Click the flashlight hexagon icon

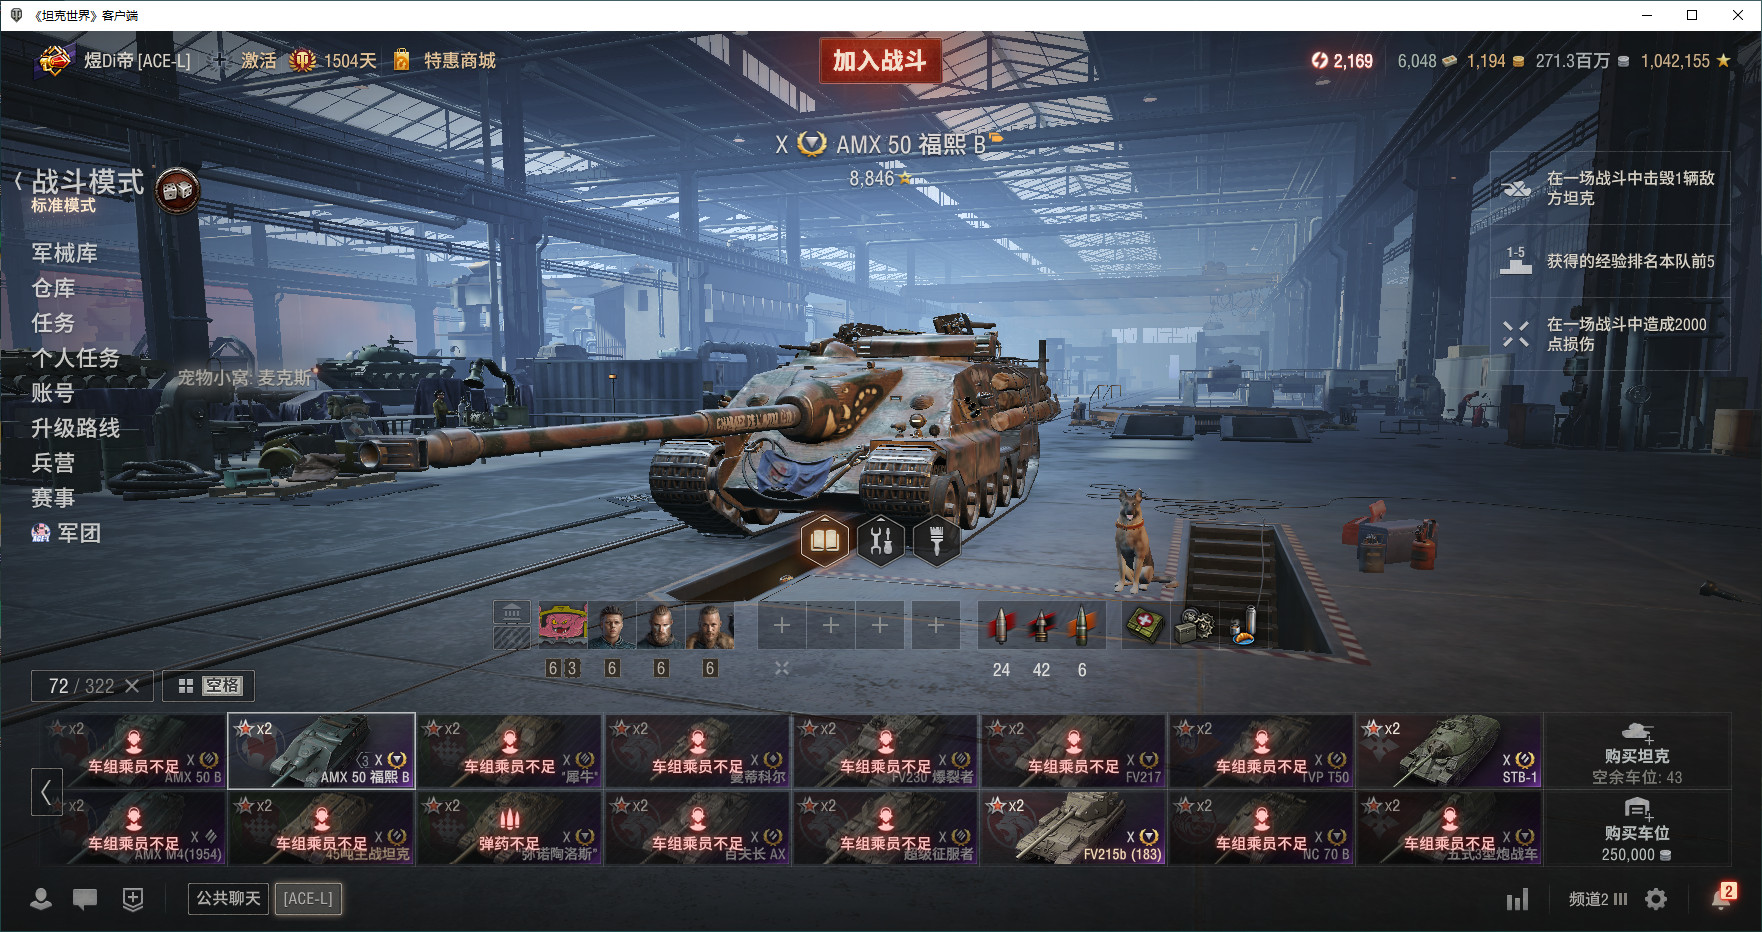(x=937, y=541)
